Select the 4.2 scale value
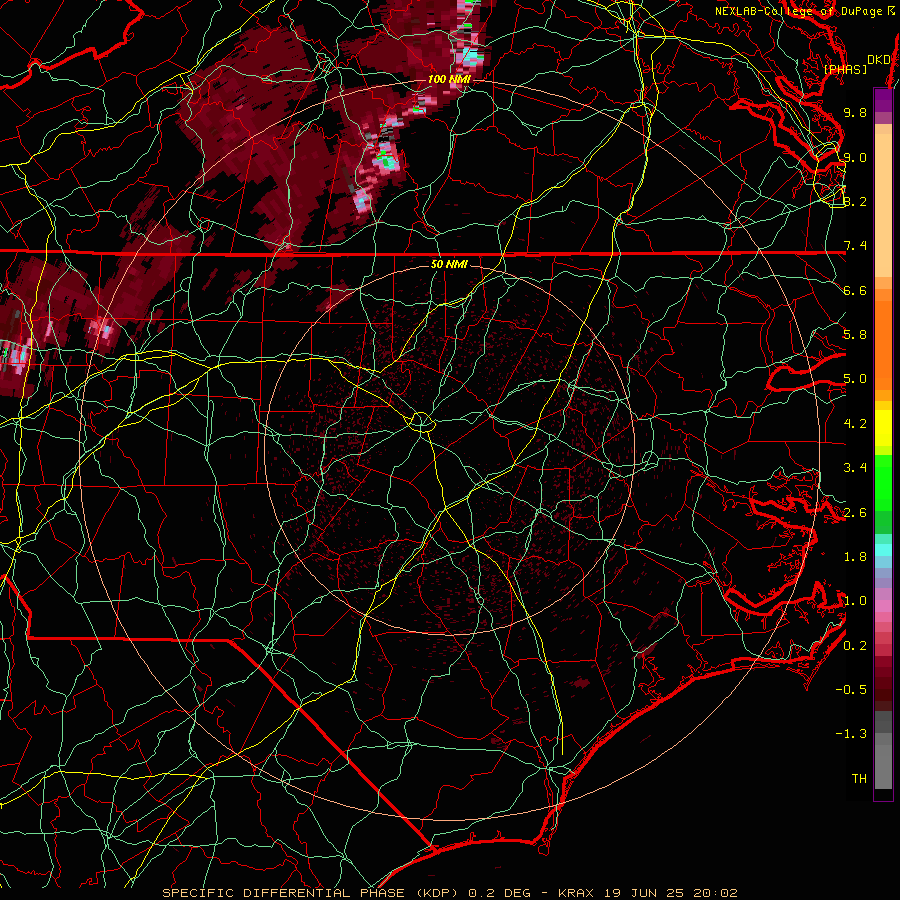Screen dimensions: 900x900 (855, 424)
